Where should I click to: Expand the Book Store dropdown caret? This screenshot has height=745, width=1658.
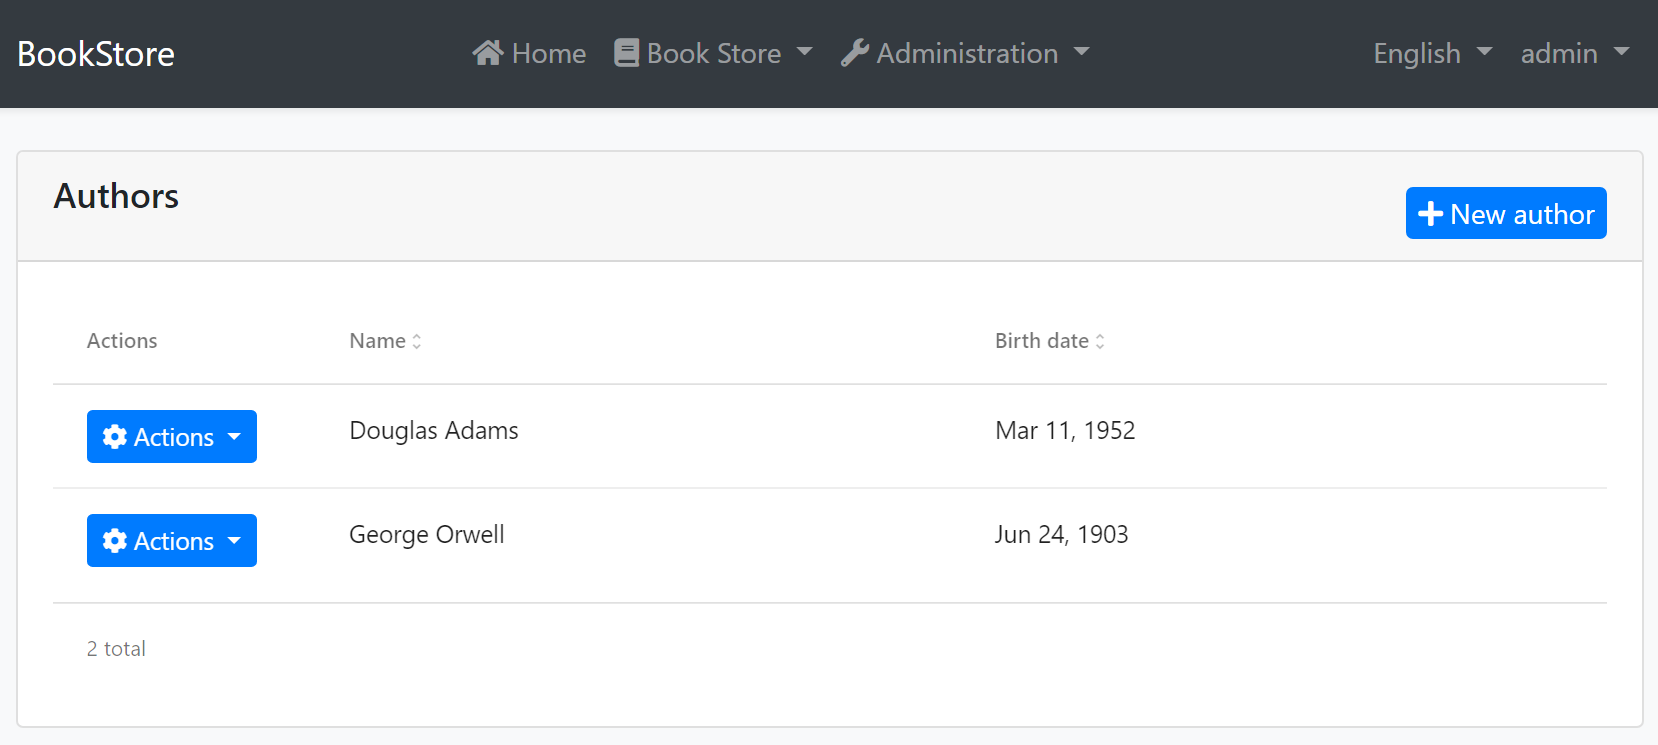click(805, 52)
